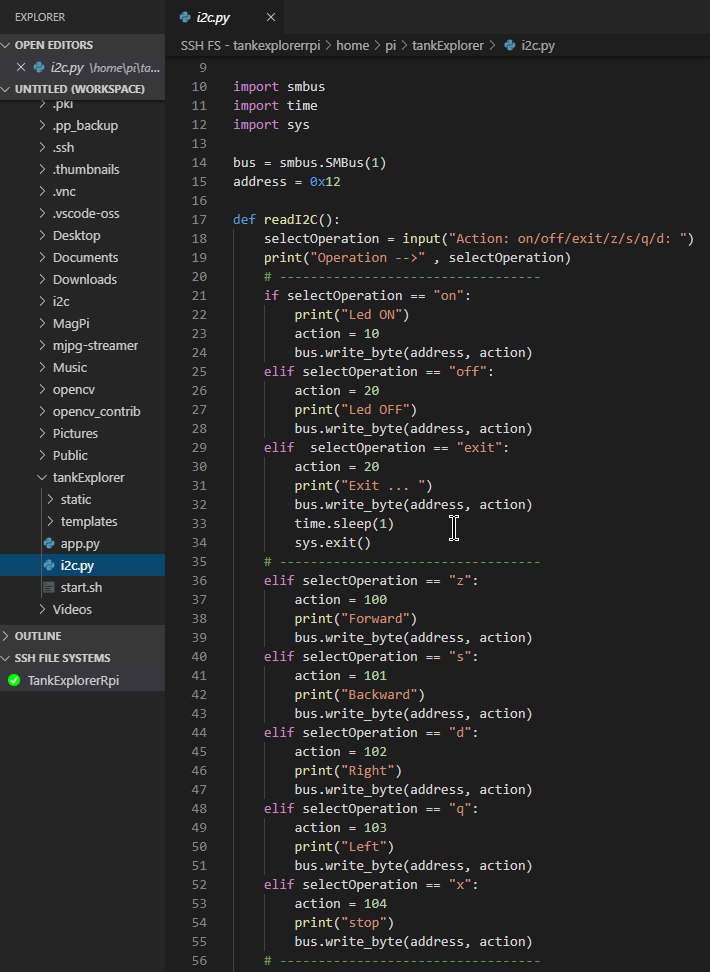Click 'time.sleep(1)' code line
The image size is (710, 972).
coord(344,524)
